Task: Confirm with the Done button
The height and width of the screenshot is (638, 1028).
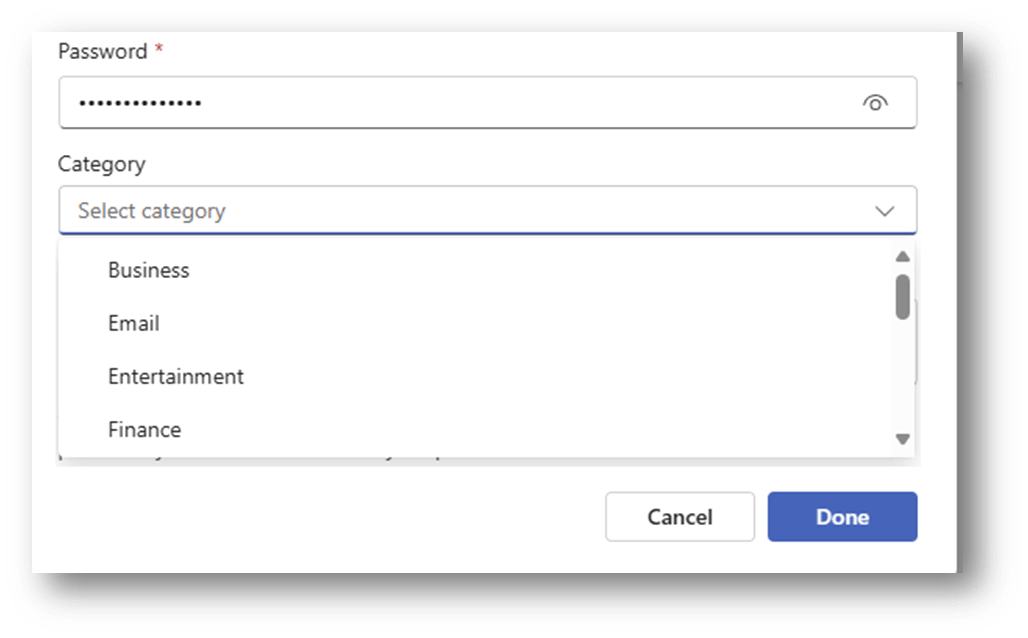Action: [842, 517]
